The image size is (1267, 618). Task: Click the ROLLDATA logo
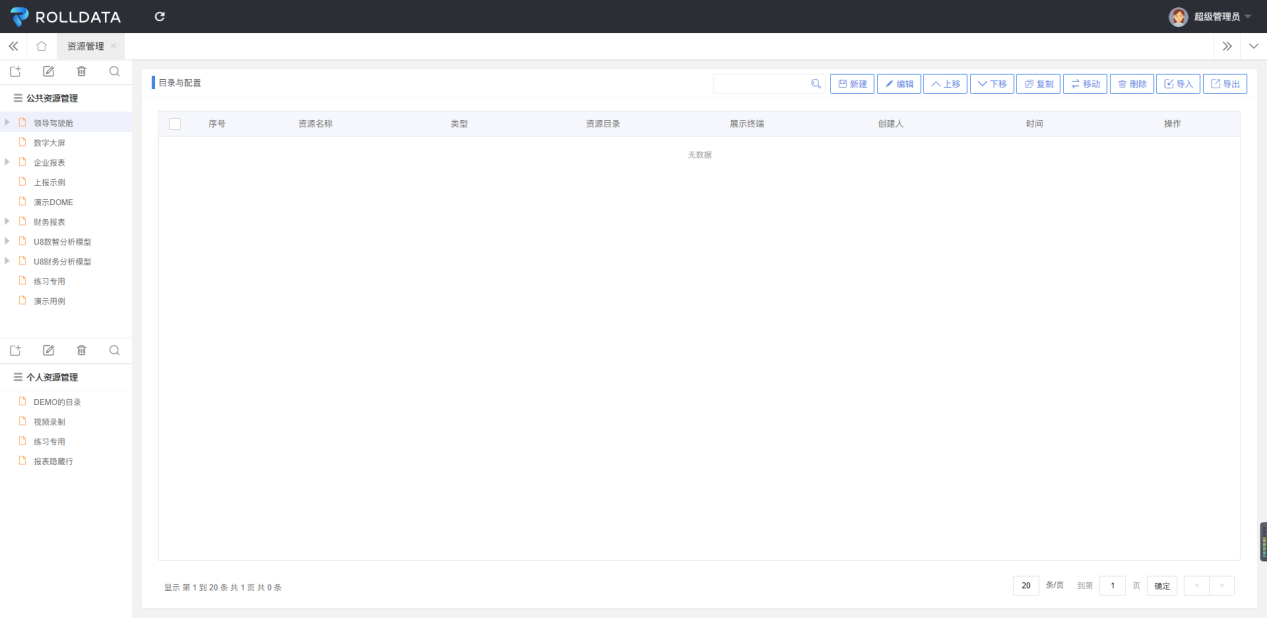pos(65,17)
